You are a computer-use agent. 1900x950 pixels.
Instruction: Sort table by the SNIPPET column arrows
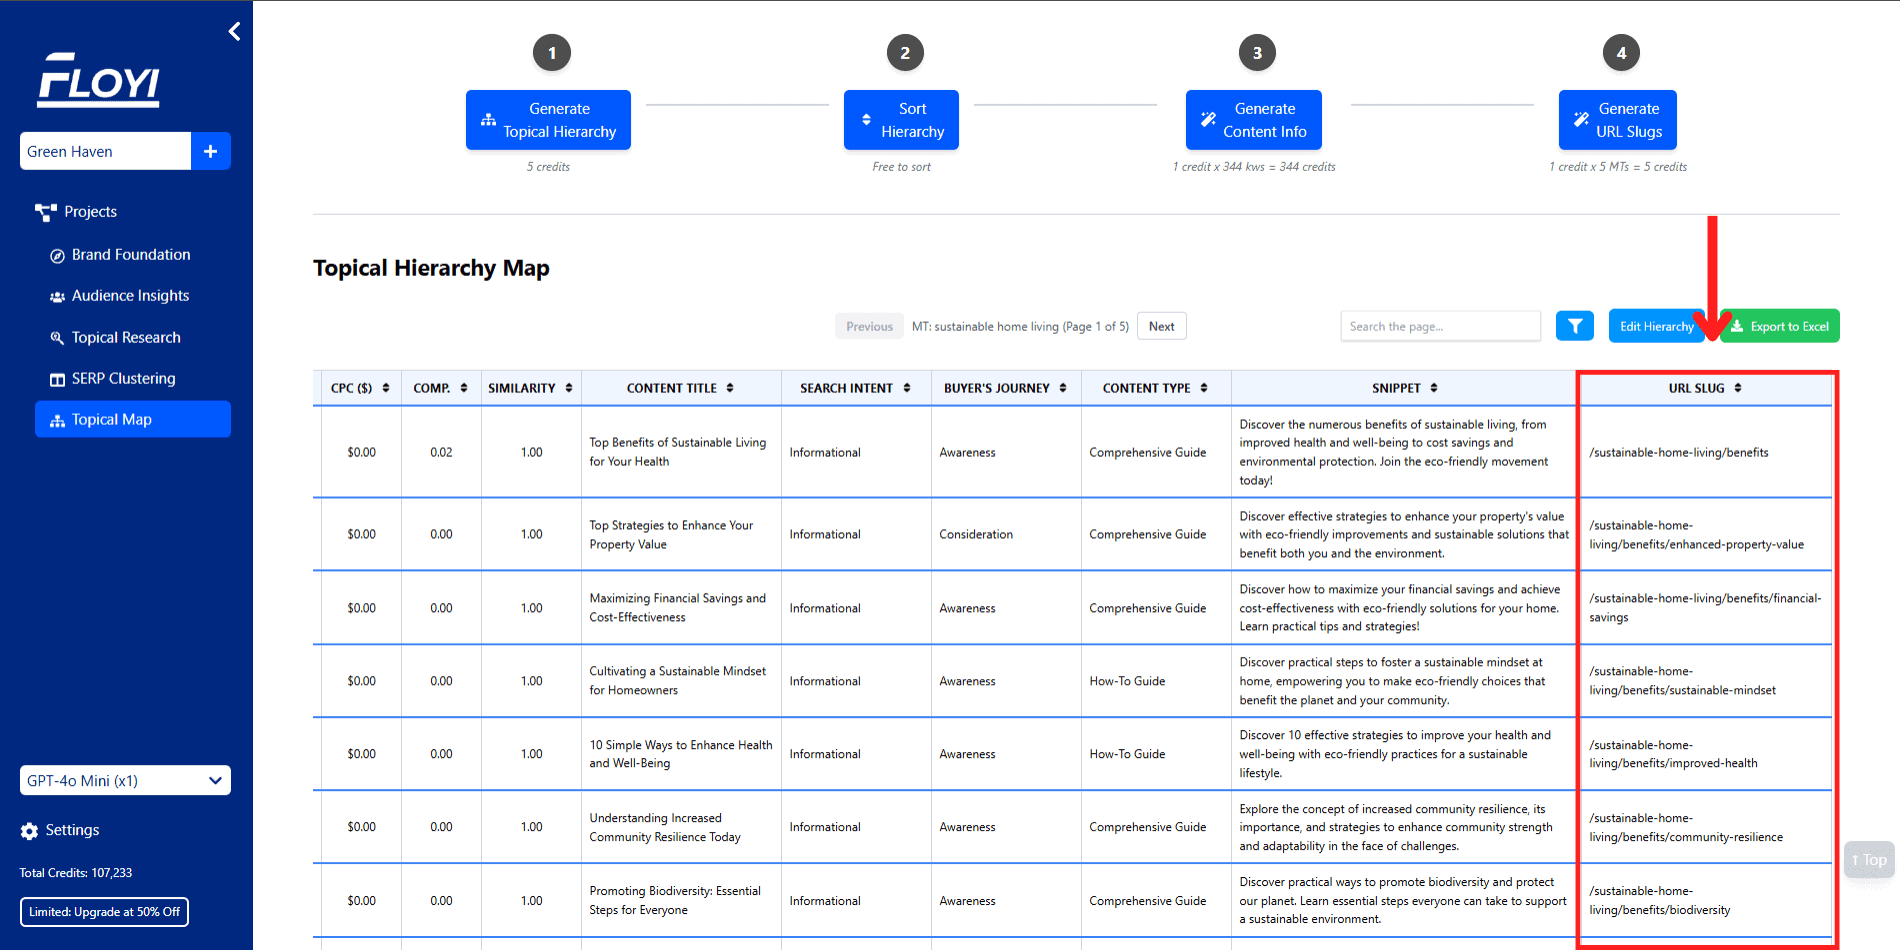(1434, 388)
